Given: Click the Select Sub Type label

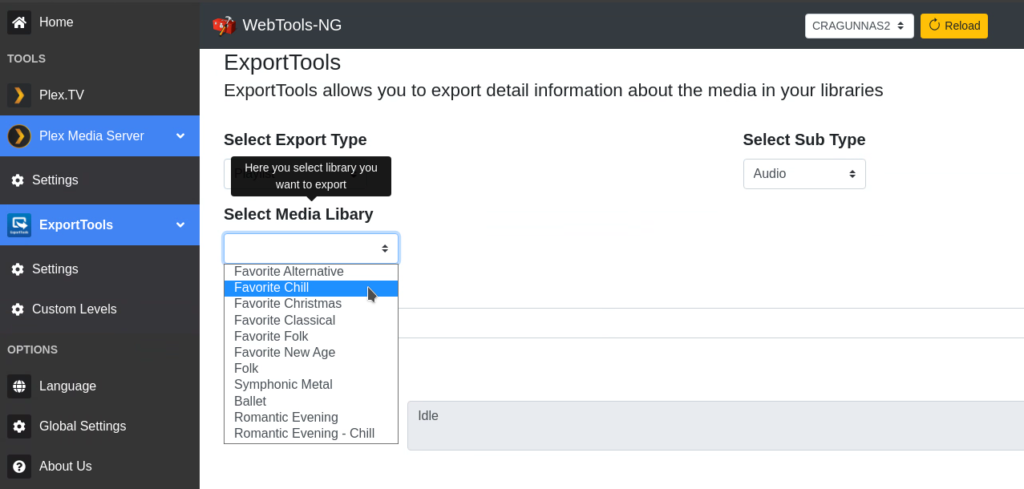Looking at the screenshot, I should [804, 140].
